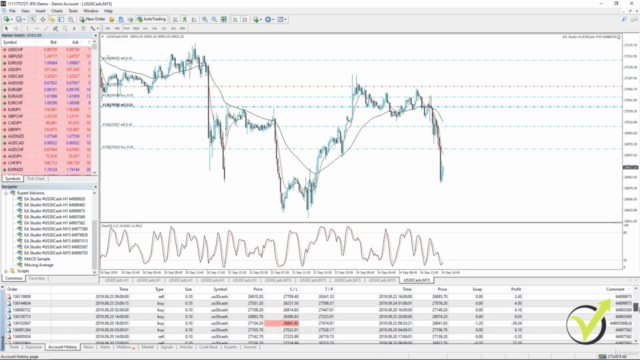Select the Equidistant Channel tool

pyautogui.click(x=55, y=29)
